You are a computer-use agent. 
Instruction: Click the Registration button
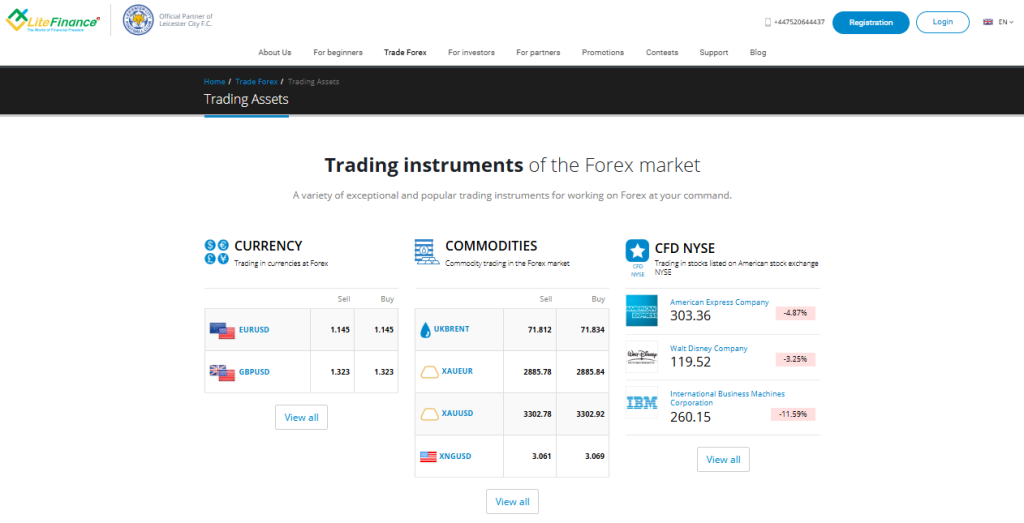click(x=871, y=22)
